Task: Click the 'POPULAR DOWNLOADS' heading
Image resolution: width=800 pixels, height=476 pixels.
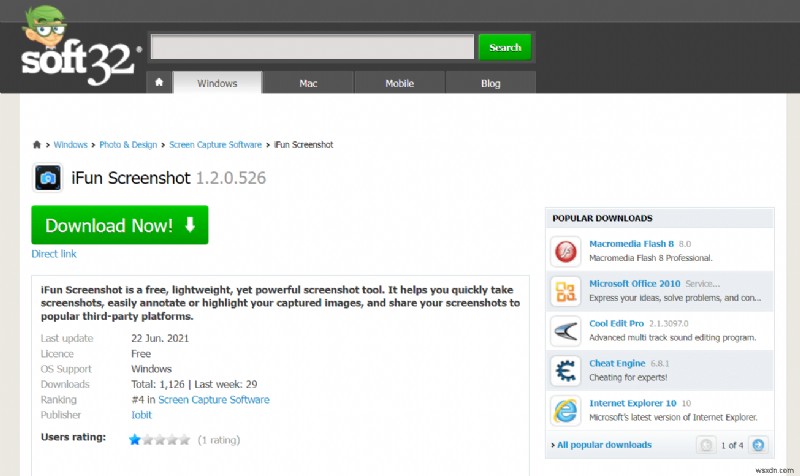Action: 603,218
